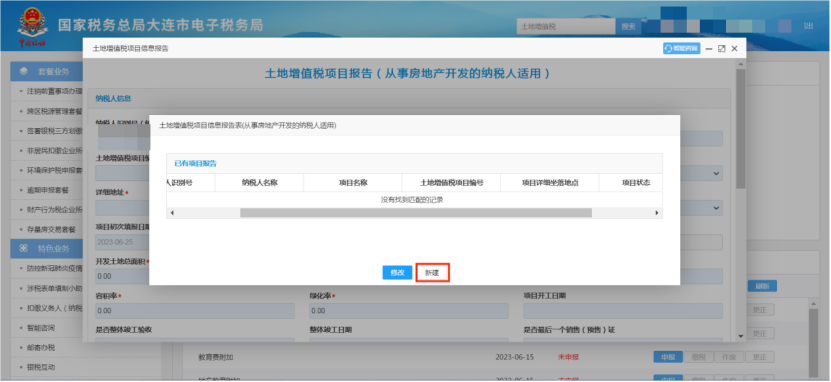Click the 未申报 status in 教育费附加 row

click(568, 357)
